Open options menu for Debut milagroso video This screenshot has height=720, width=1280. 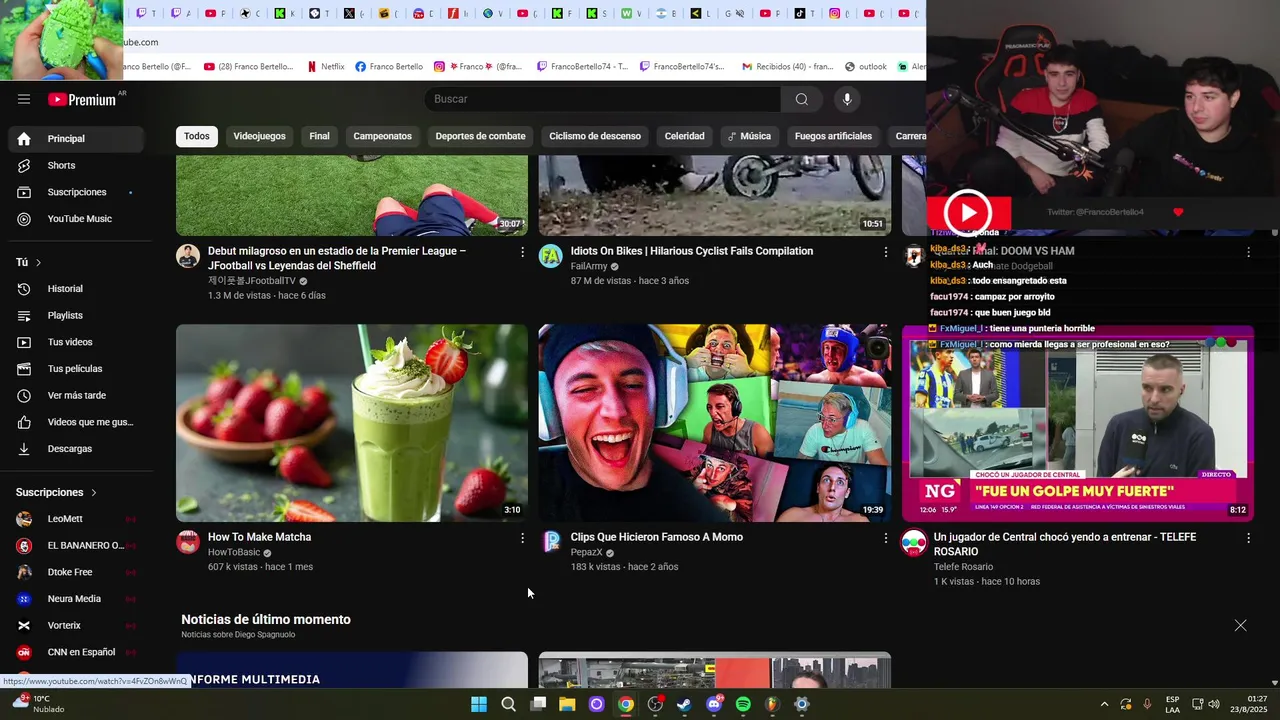coord(522,252)
